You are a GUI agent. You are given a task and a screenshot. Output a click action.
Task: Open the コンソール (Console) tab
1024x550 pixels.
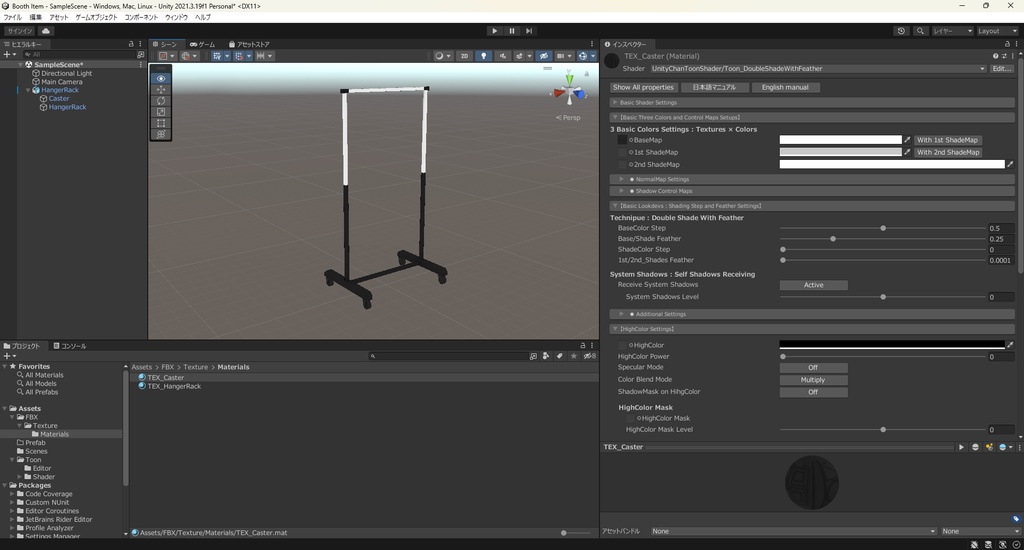click(70, 346)
